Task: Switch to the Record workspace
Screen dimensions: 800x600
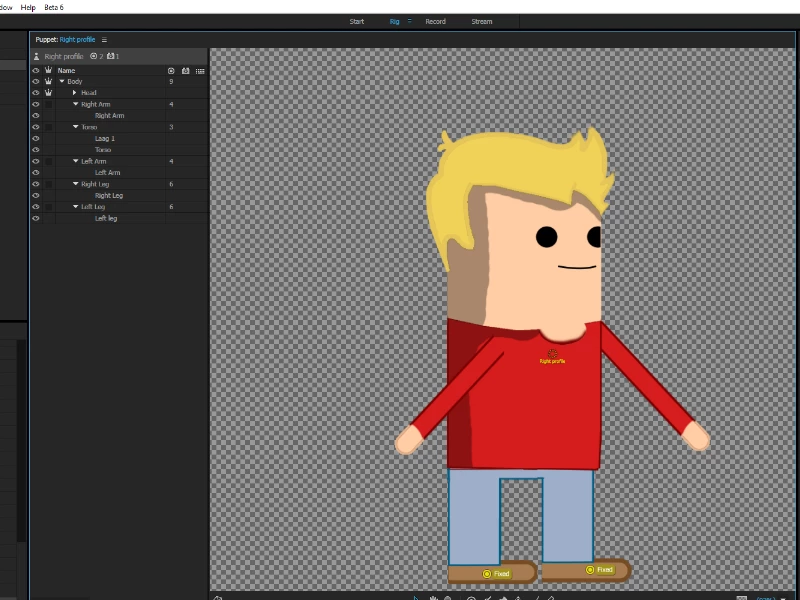Action: click(x=435, y=21)
